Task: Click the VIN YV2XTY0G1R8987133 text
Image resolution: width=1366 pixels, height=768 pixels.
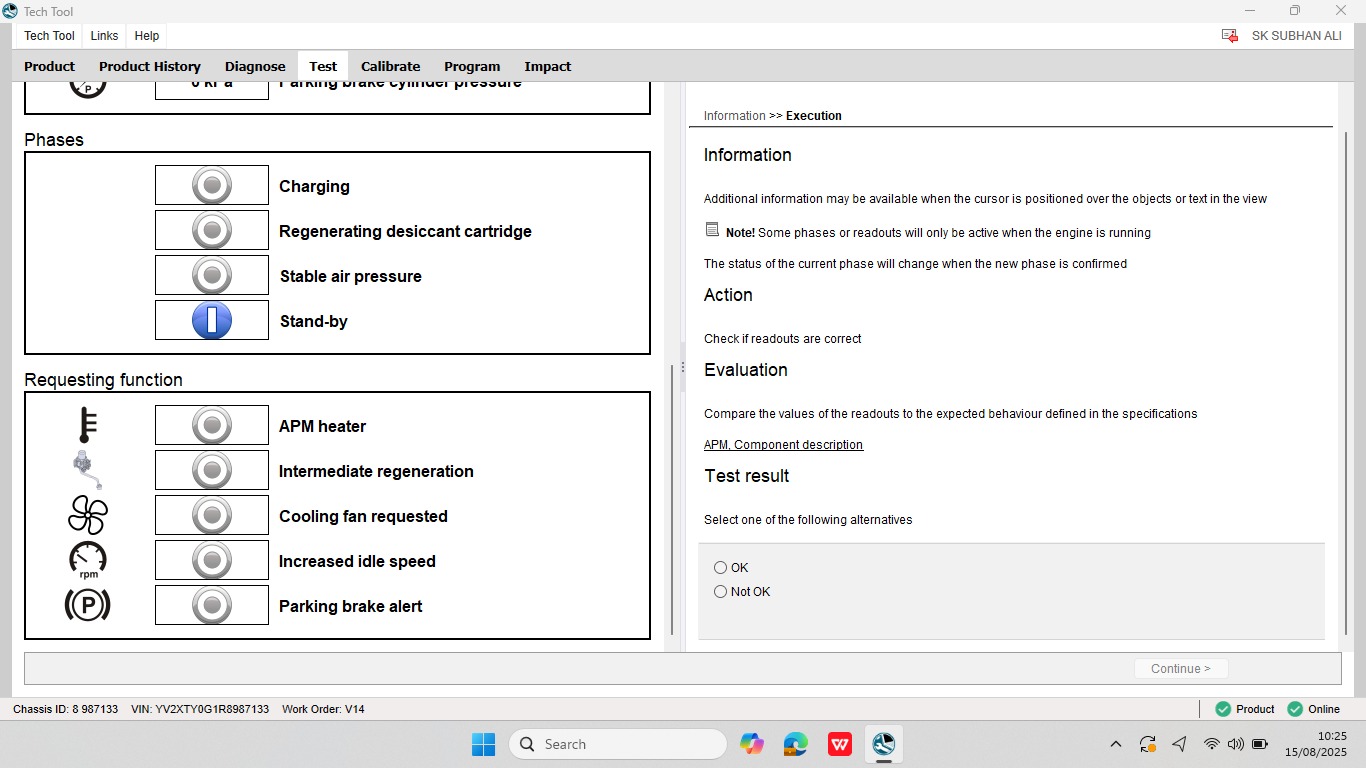Action: pyautogui.click(x=200, y=709)
